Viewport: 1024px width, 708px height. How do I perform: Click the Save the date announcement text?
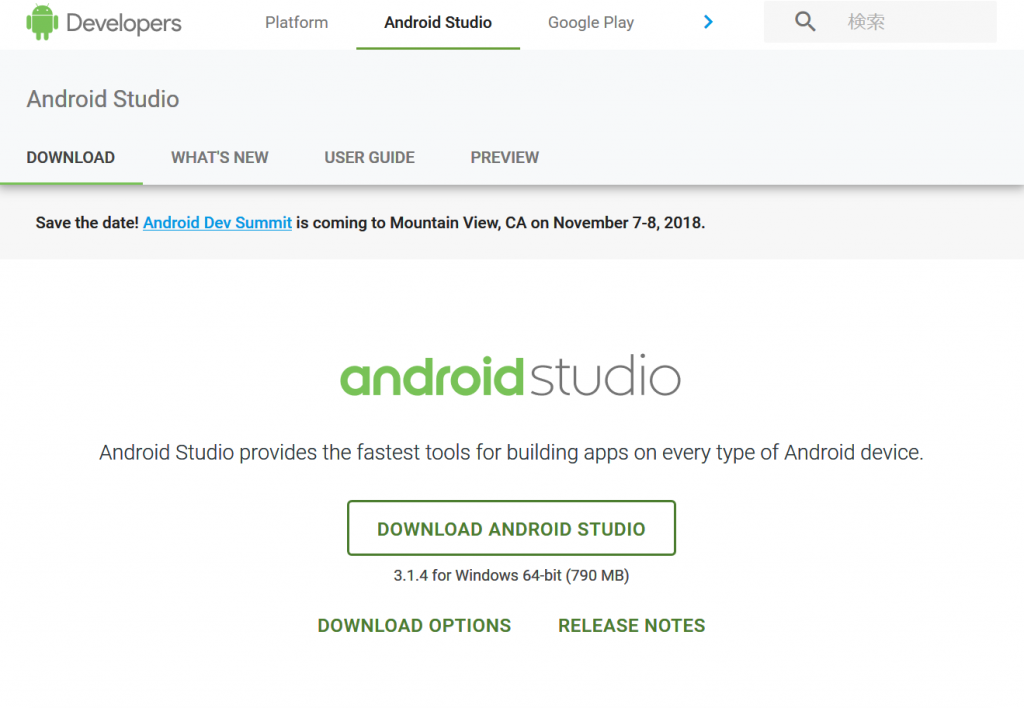coord(87,223)
